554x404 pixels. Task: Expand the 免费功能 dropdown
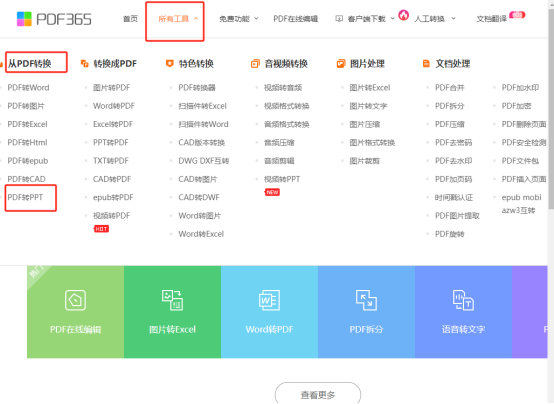(x=238, y=19)
